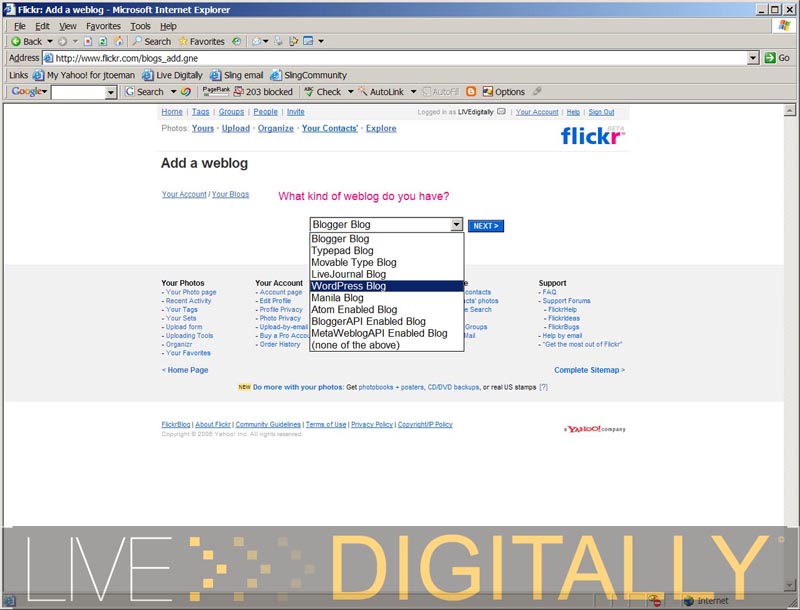This screenshot has width=800, height=610.
Task: Click the IE Back button
Action: coord(26,42)
